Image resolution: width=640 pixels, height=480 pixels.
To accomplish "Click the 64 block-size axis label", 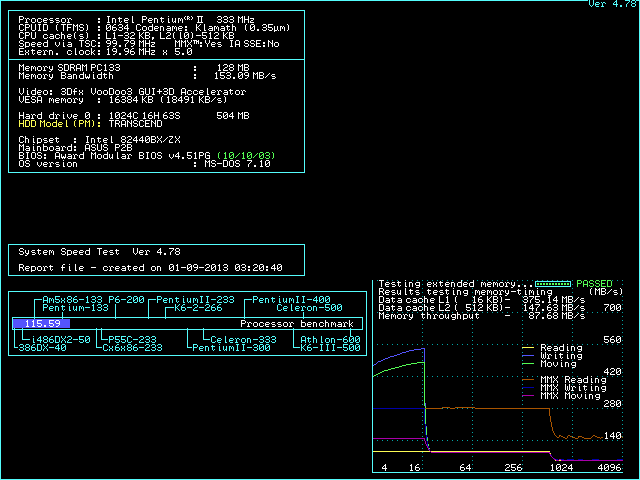I will (465, 468).
